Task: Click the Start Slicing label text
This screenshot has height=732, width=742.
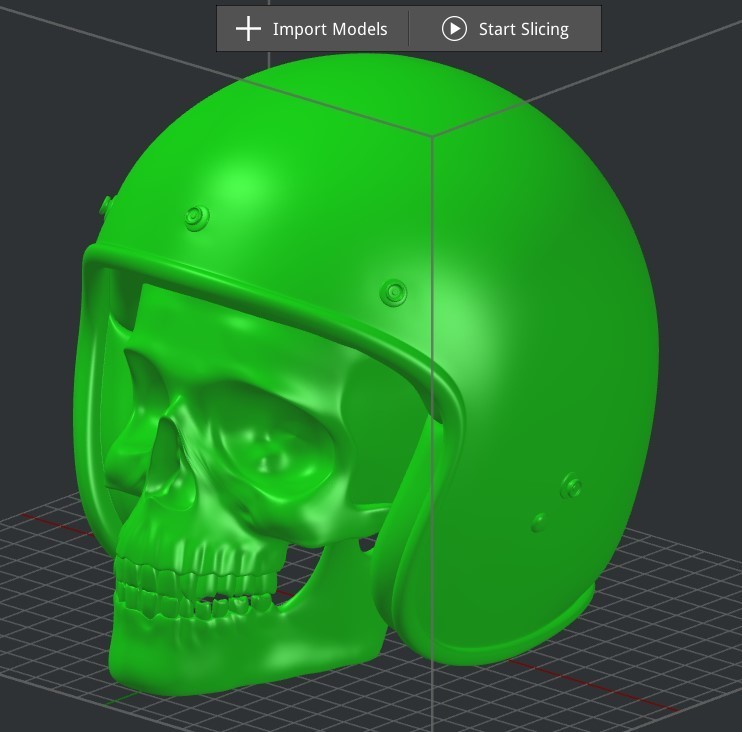Action: click(x=523, y=29)
